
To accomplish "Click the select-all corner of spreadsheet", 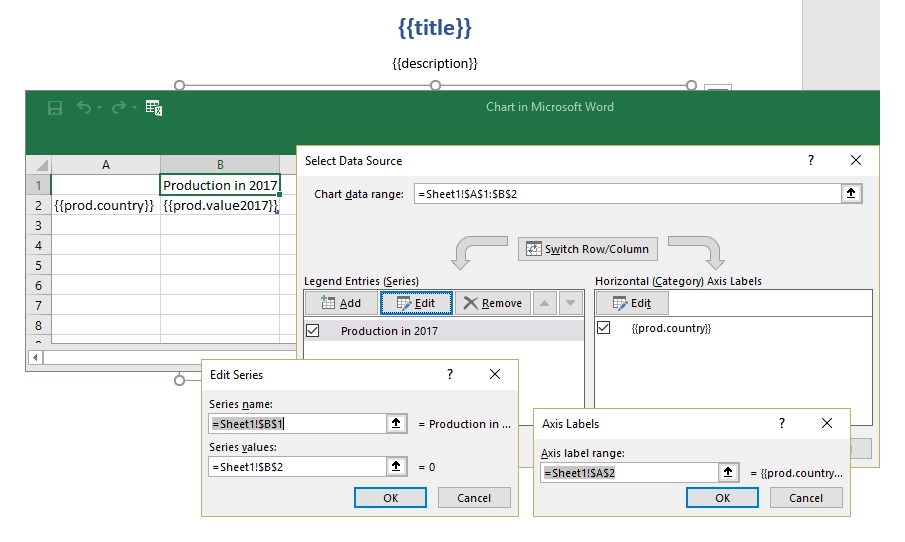I will click(x=39, y=165).
